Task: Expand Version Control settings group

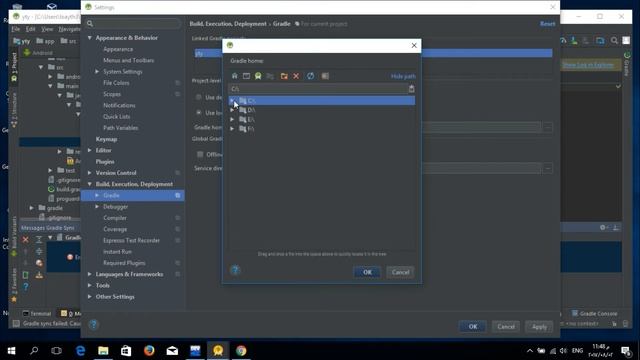Action: 90,173
